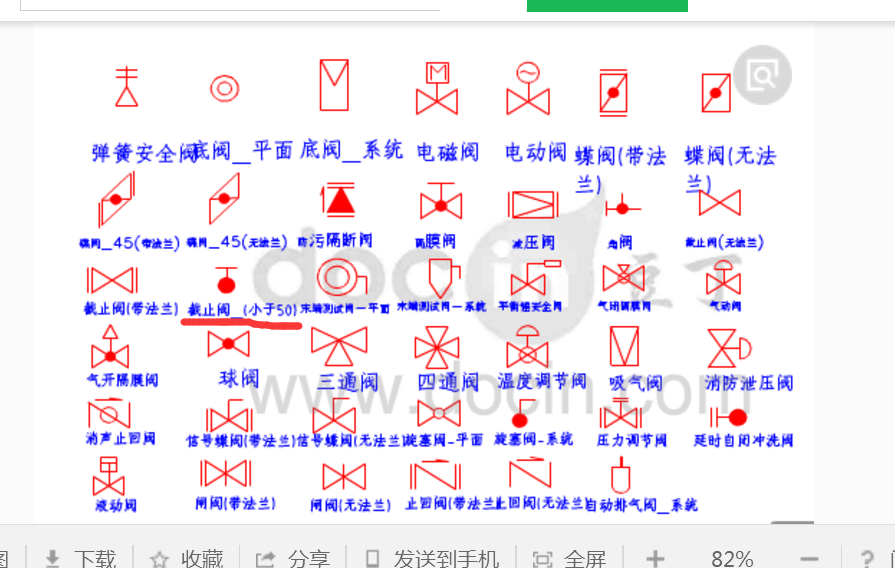
Task: Click the 三通阀 text label
Action: pyautogui.click(x=348, y=381)
